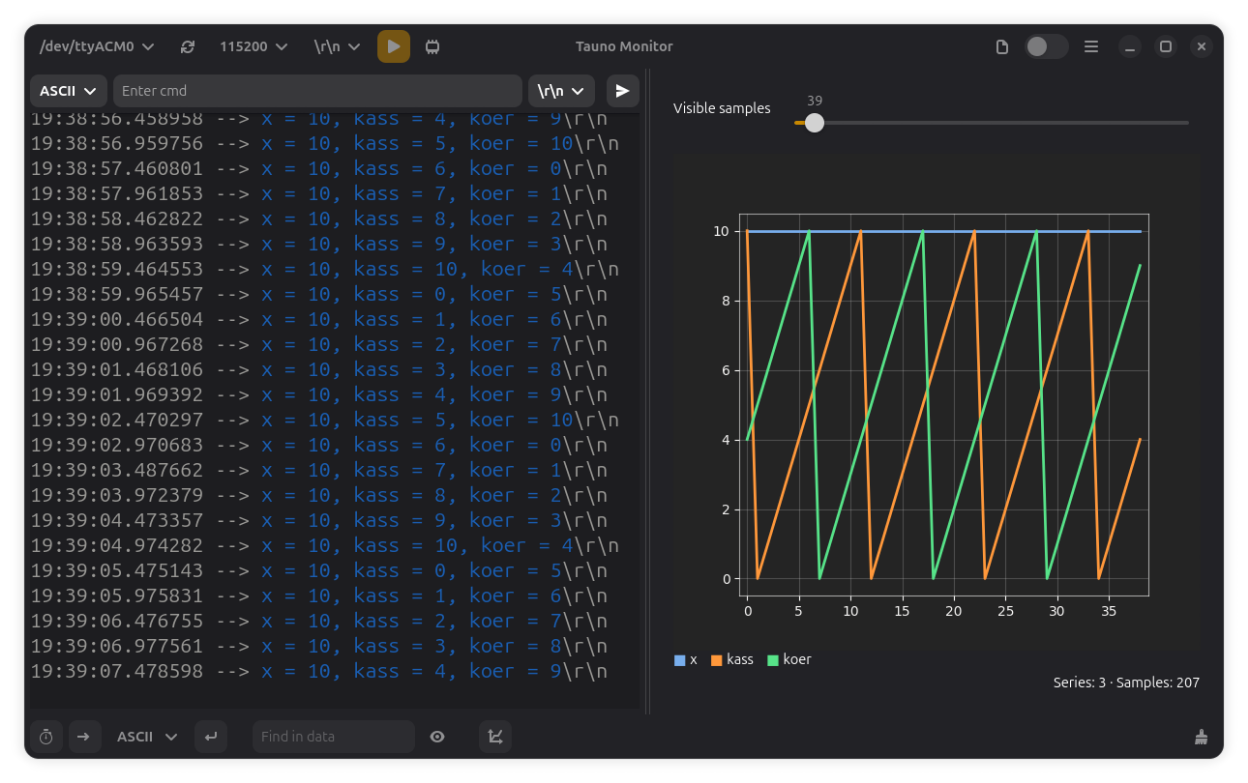1248x783 pixels.
Task: Click the Series: 3 · Samples: 207 status text
Action: [1126, 683]
